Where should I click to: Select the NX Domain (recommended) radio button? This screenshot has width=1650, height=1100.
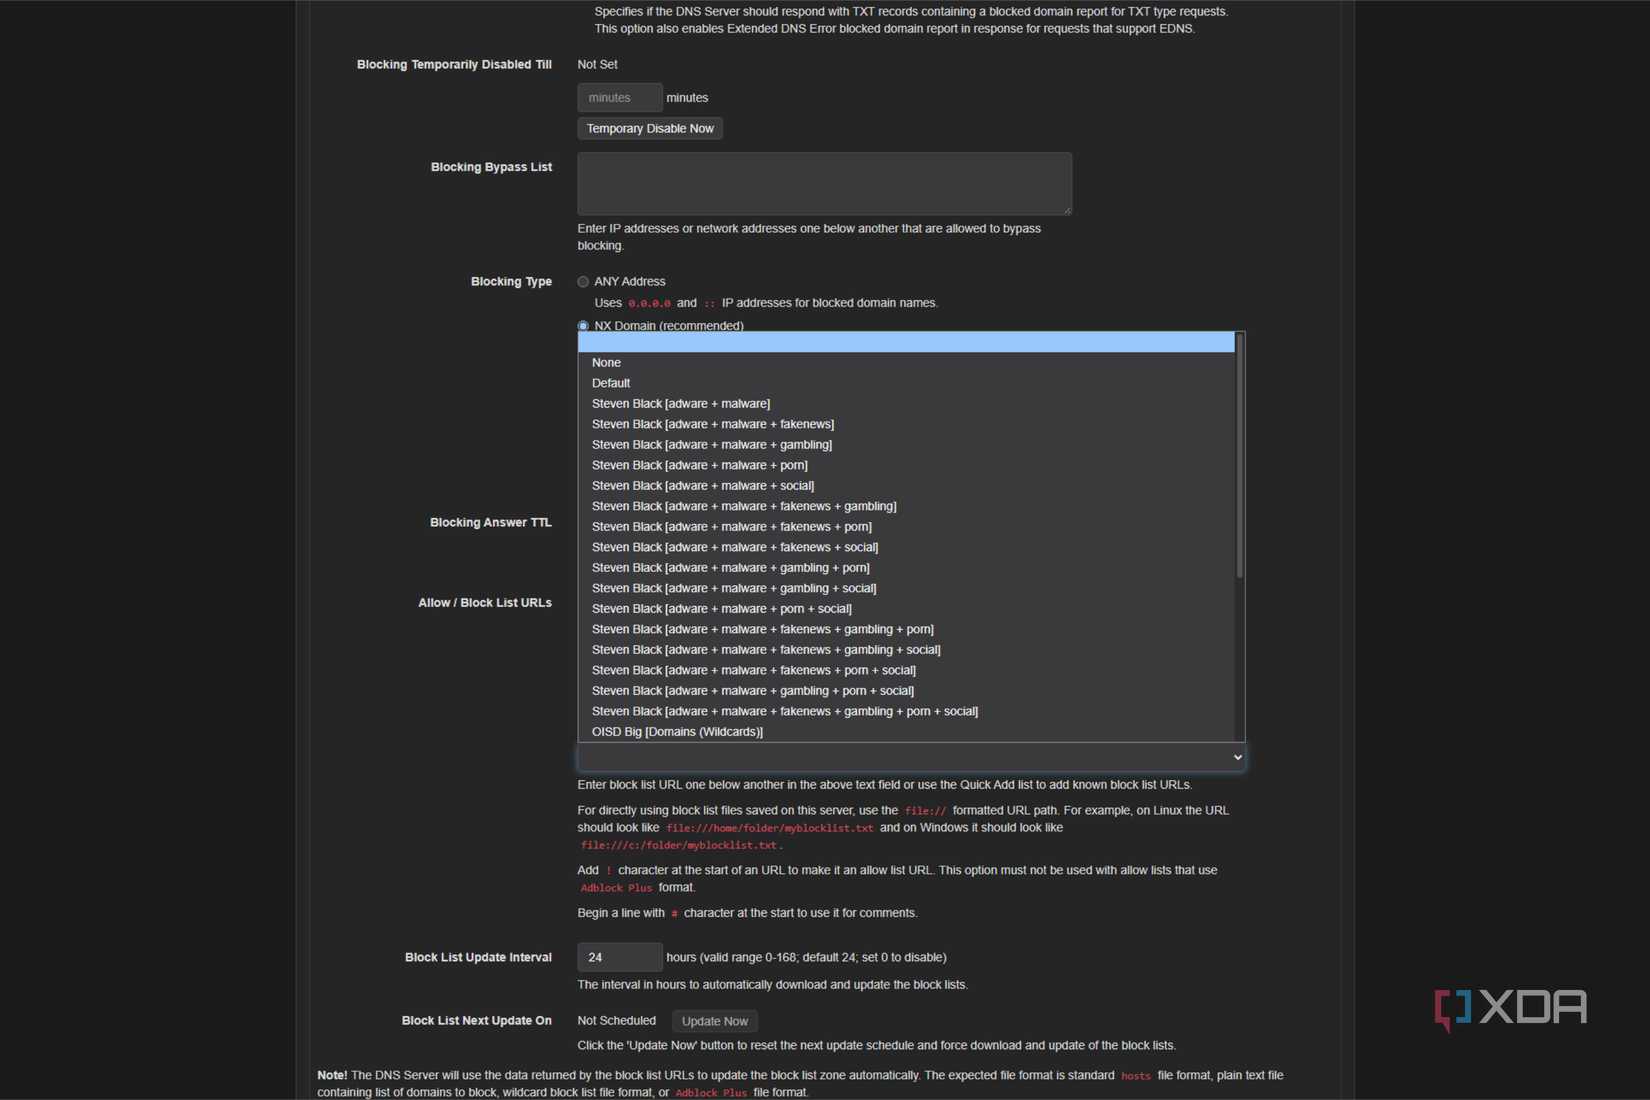[x=583, y=326]
